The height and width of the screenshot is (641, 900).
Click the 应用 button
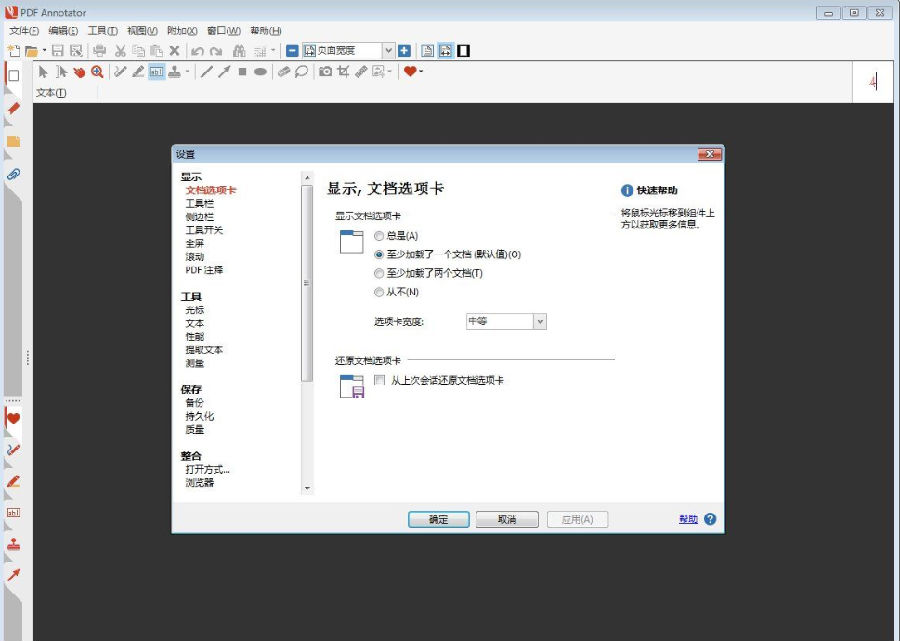pos(577,519)
